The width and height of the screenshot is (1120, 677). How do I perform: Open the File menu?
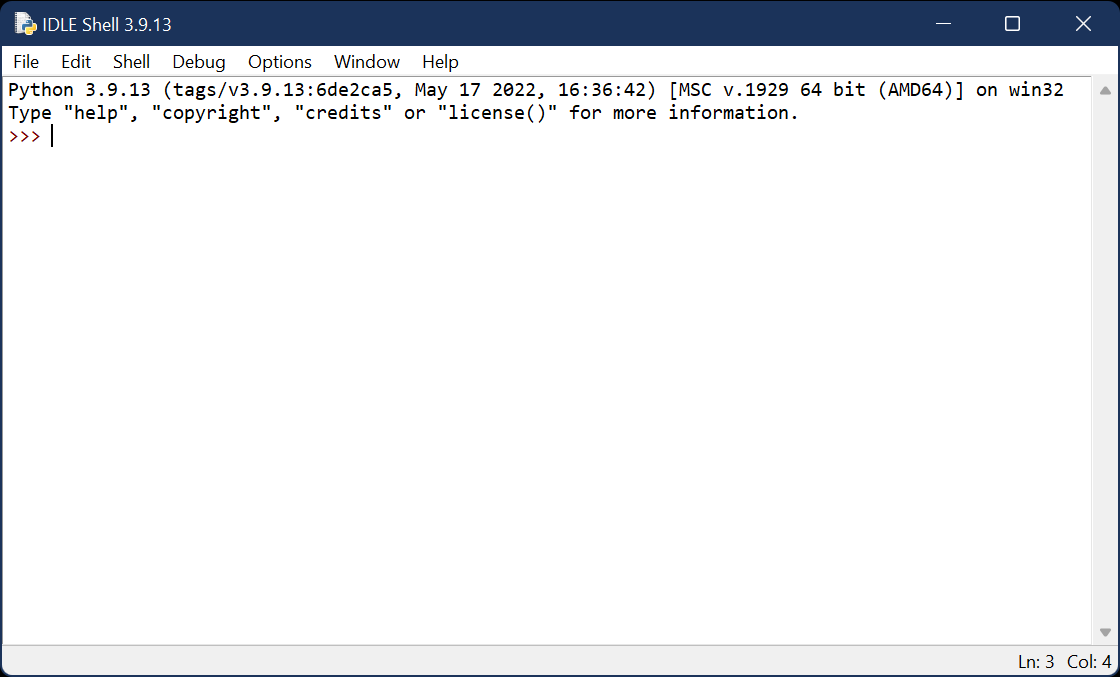(26, 62)
